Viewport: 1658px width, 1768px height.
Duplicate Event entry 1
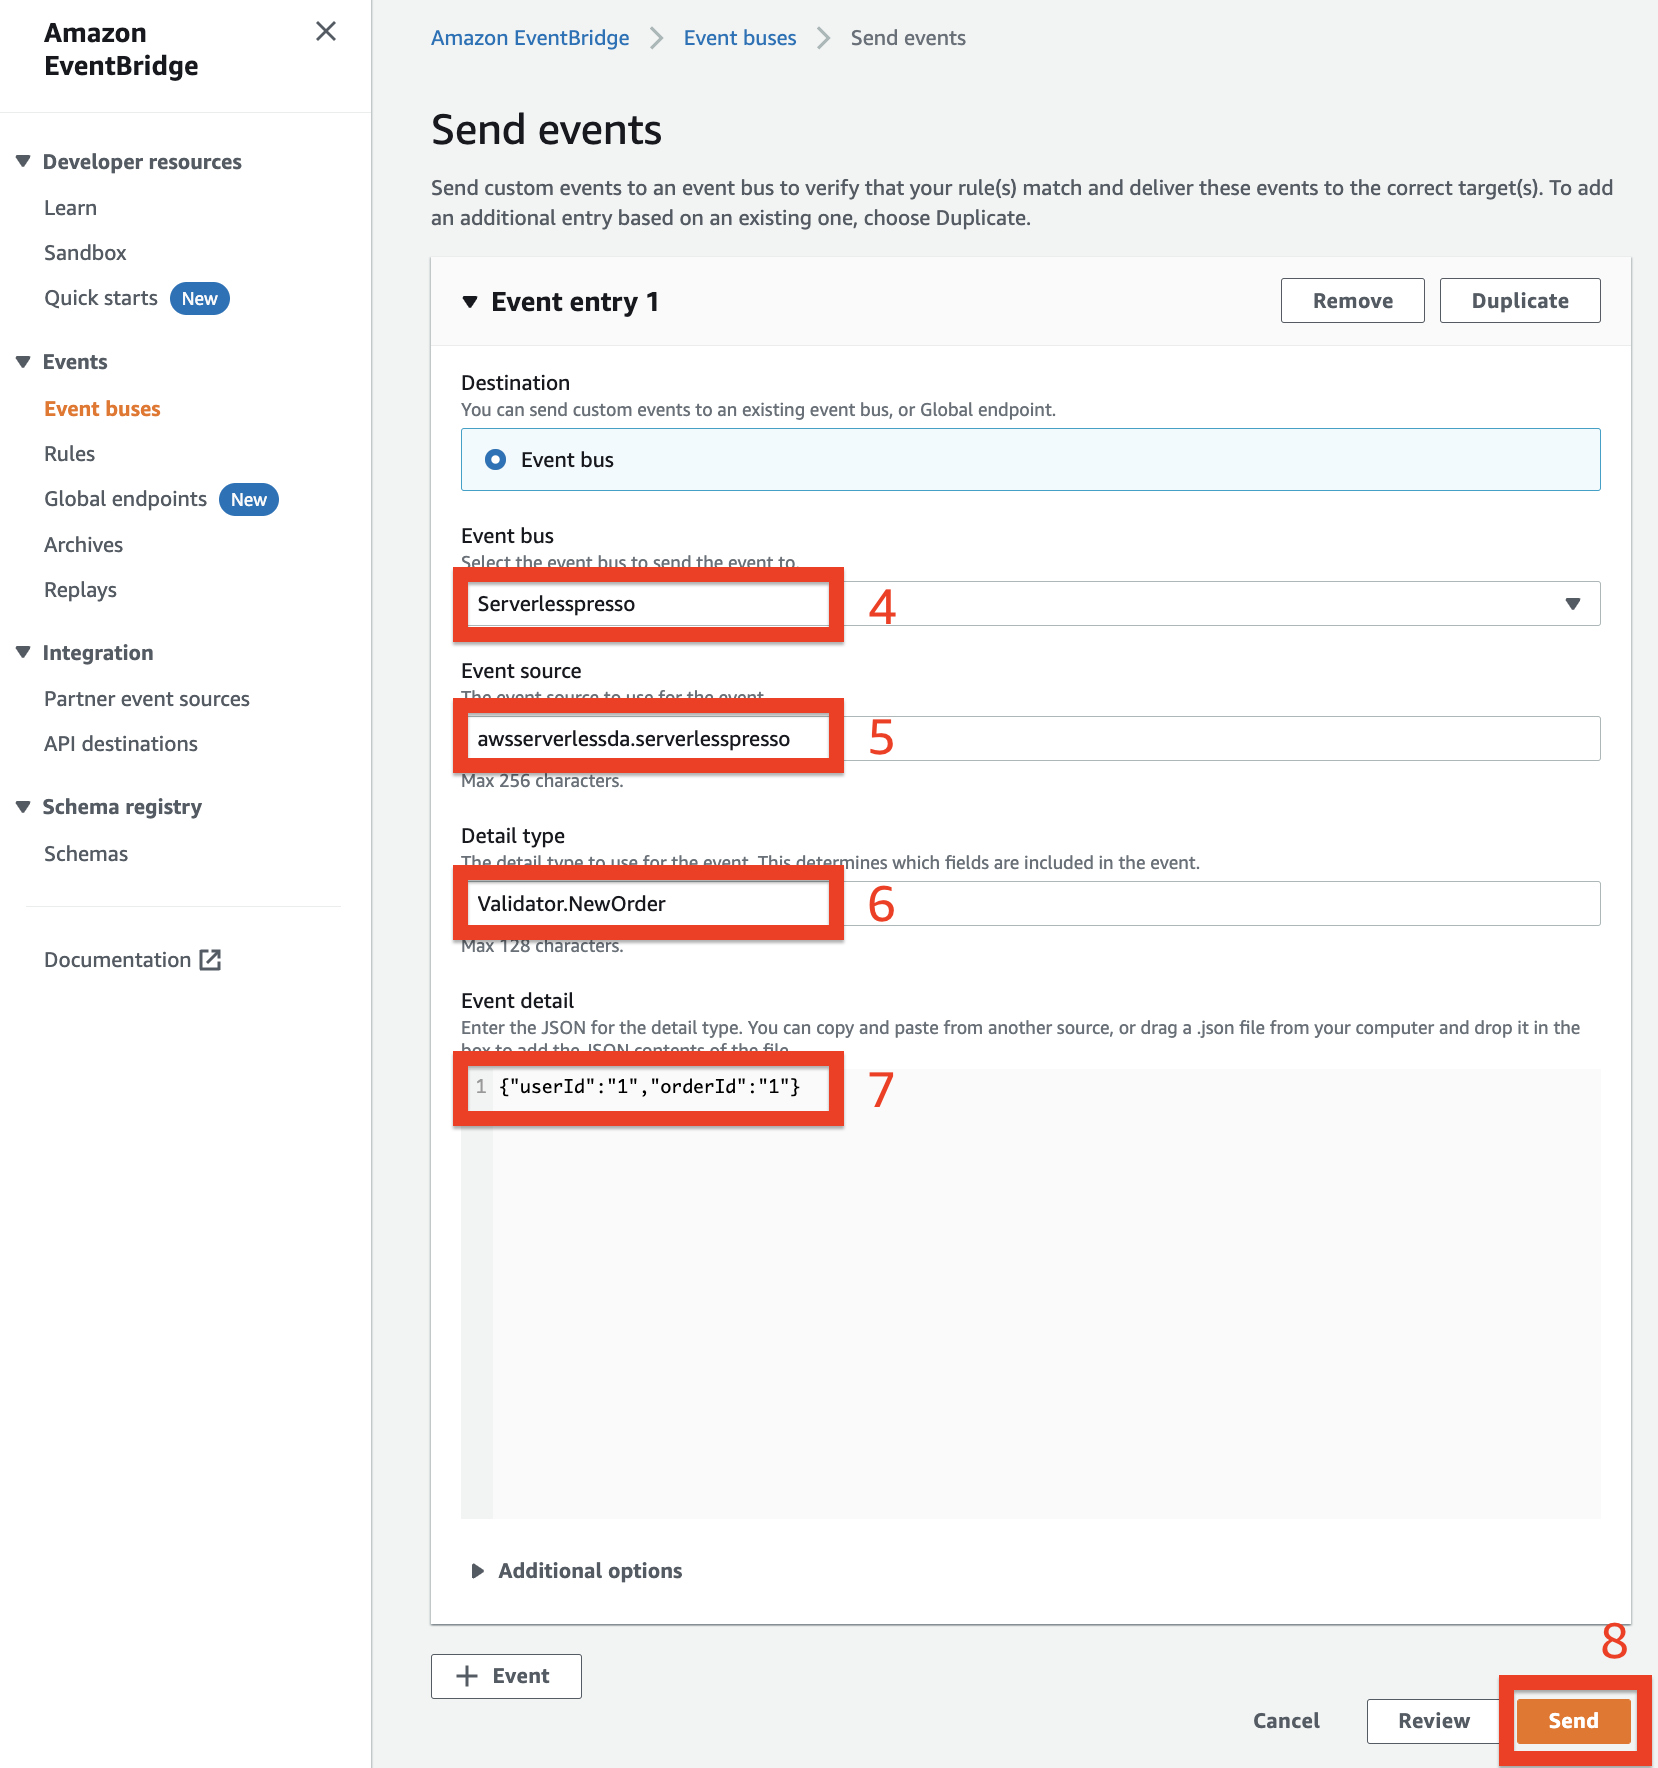[1520, 301]
